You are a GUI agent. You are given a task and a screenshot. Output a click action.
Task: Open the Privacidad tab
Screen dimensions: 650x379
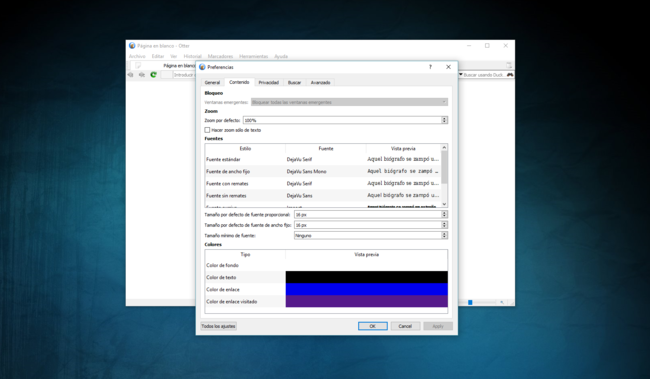pos(269,83)
